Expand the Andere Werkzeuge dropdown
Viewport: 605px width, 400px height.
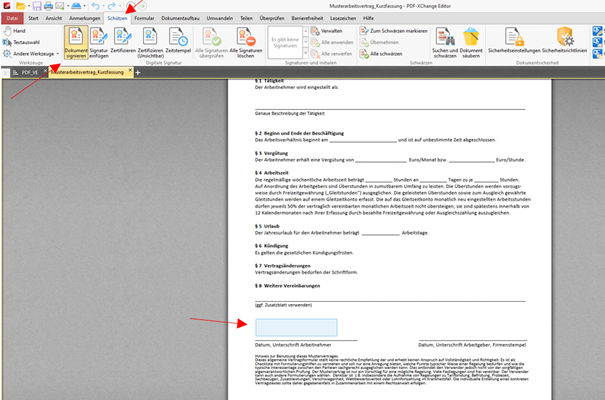[x=32, y=55]
